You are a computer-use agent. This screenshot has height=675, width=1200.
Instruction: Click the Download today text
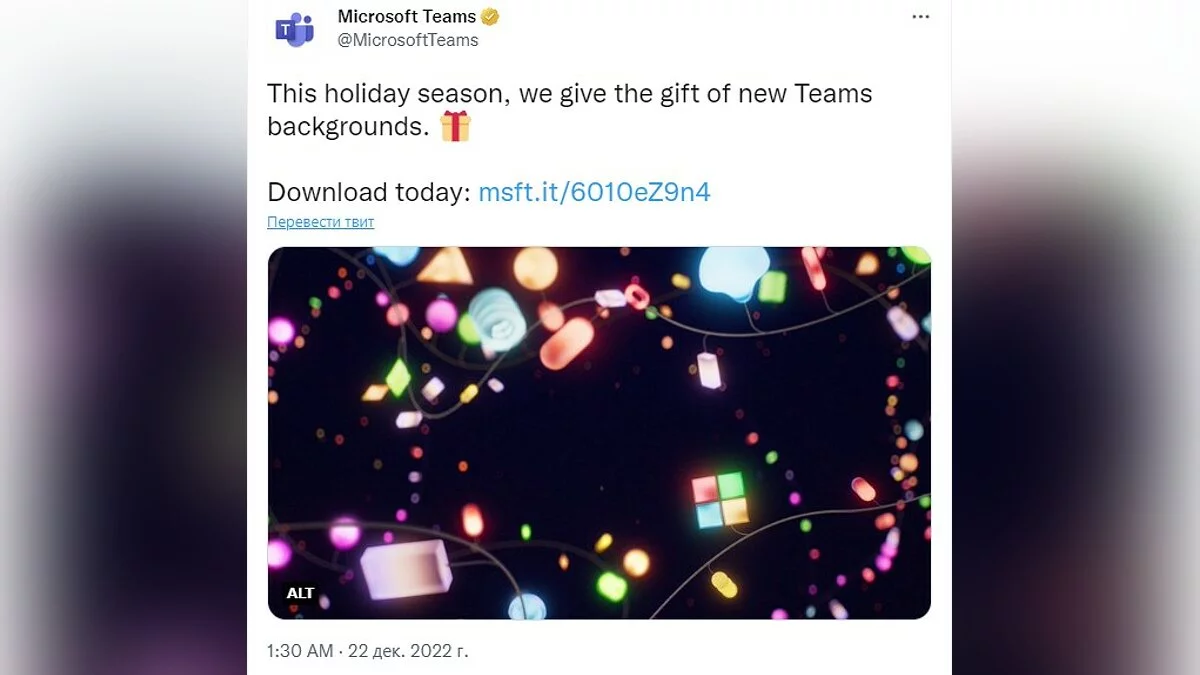click(368, 192)
